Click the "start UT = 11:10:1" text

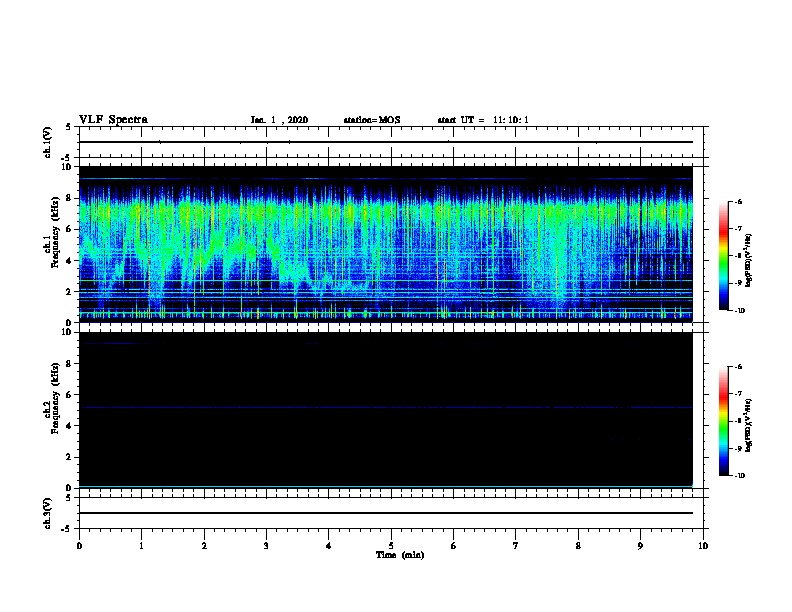(x=483, y=120)
